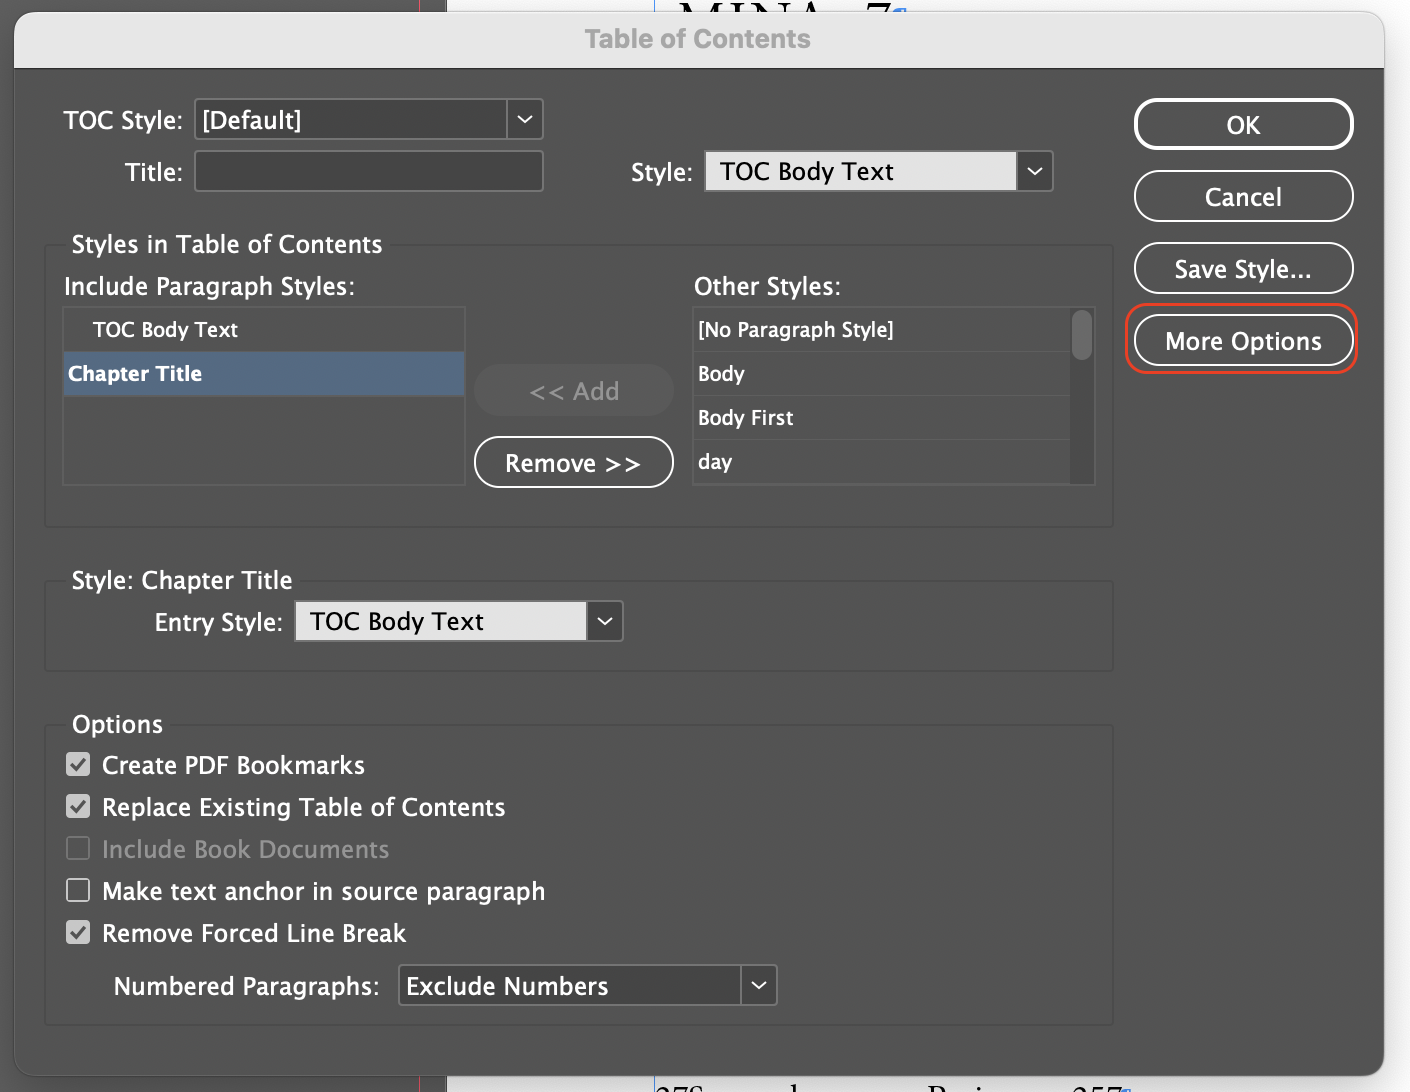The image size is (1410, 1092).
Task: Open the Numbered Paragraphs dropdown
Action: click(x=758, y=985)
